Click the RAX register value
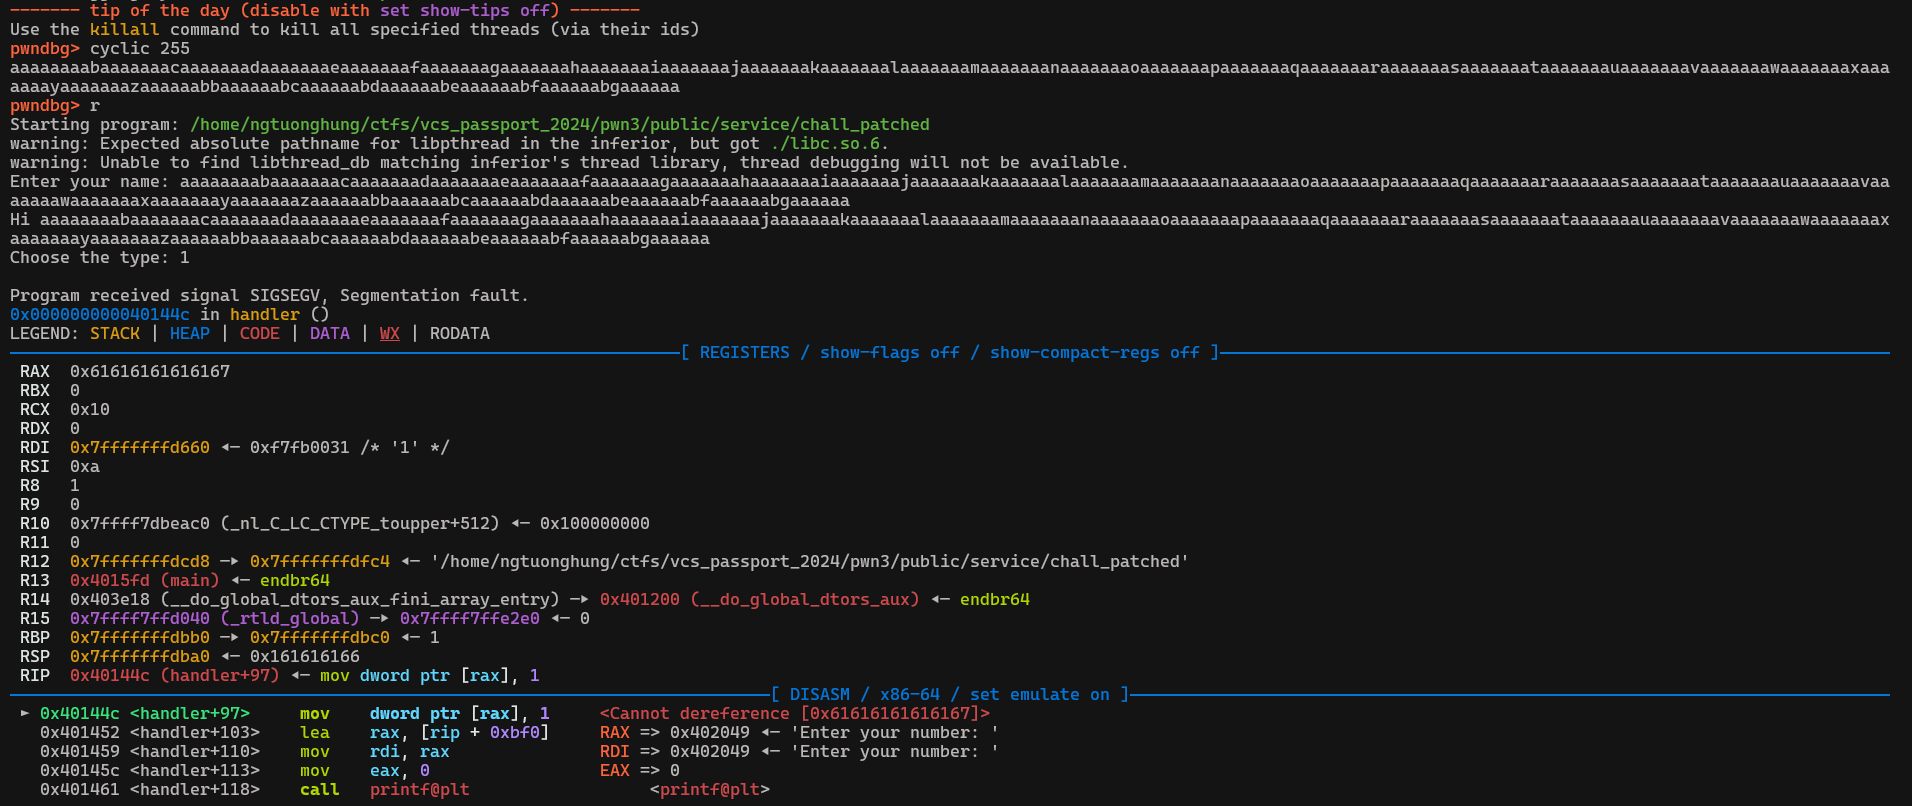Image resolution: width=1912 pixels, height=806 pixels. click(x=150, y=371)
